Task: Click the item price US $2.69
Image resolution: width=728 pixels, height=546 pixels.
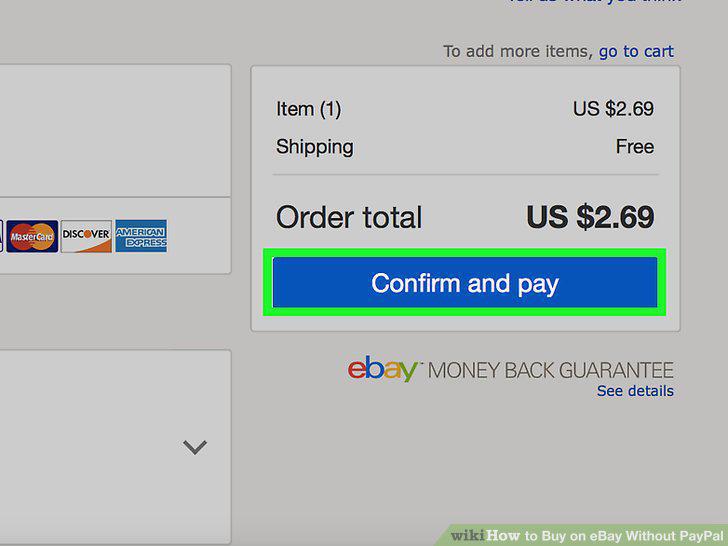Action: (x=613, y=109)
